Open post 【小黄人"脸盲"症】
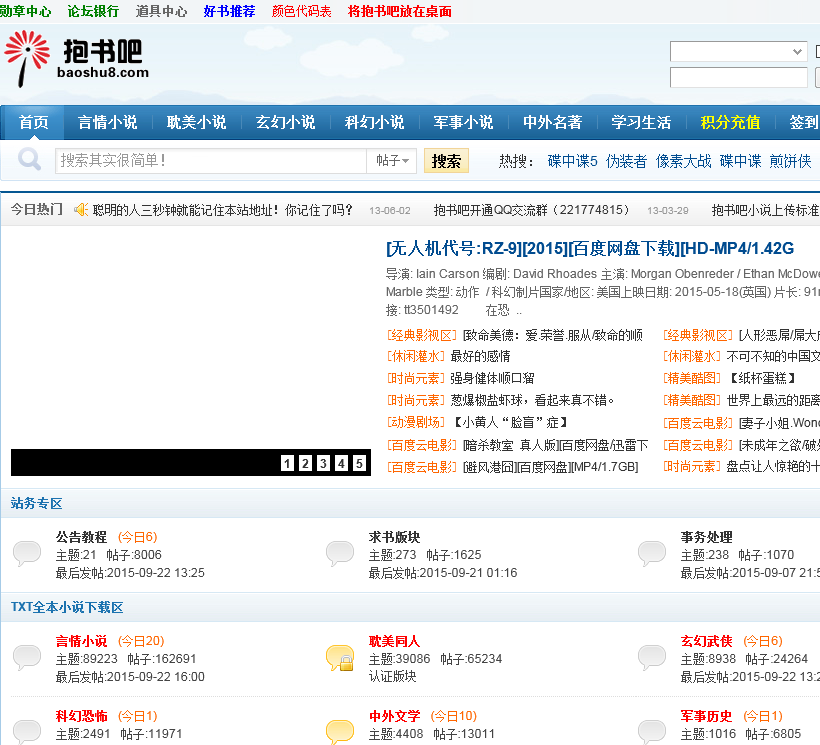 pyautogui.click(x=509, y=422)
